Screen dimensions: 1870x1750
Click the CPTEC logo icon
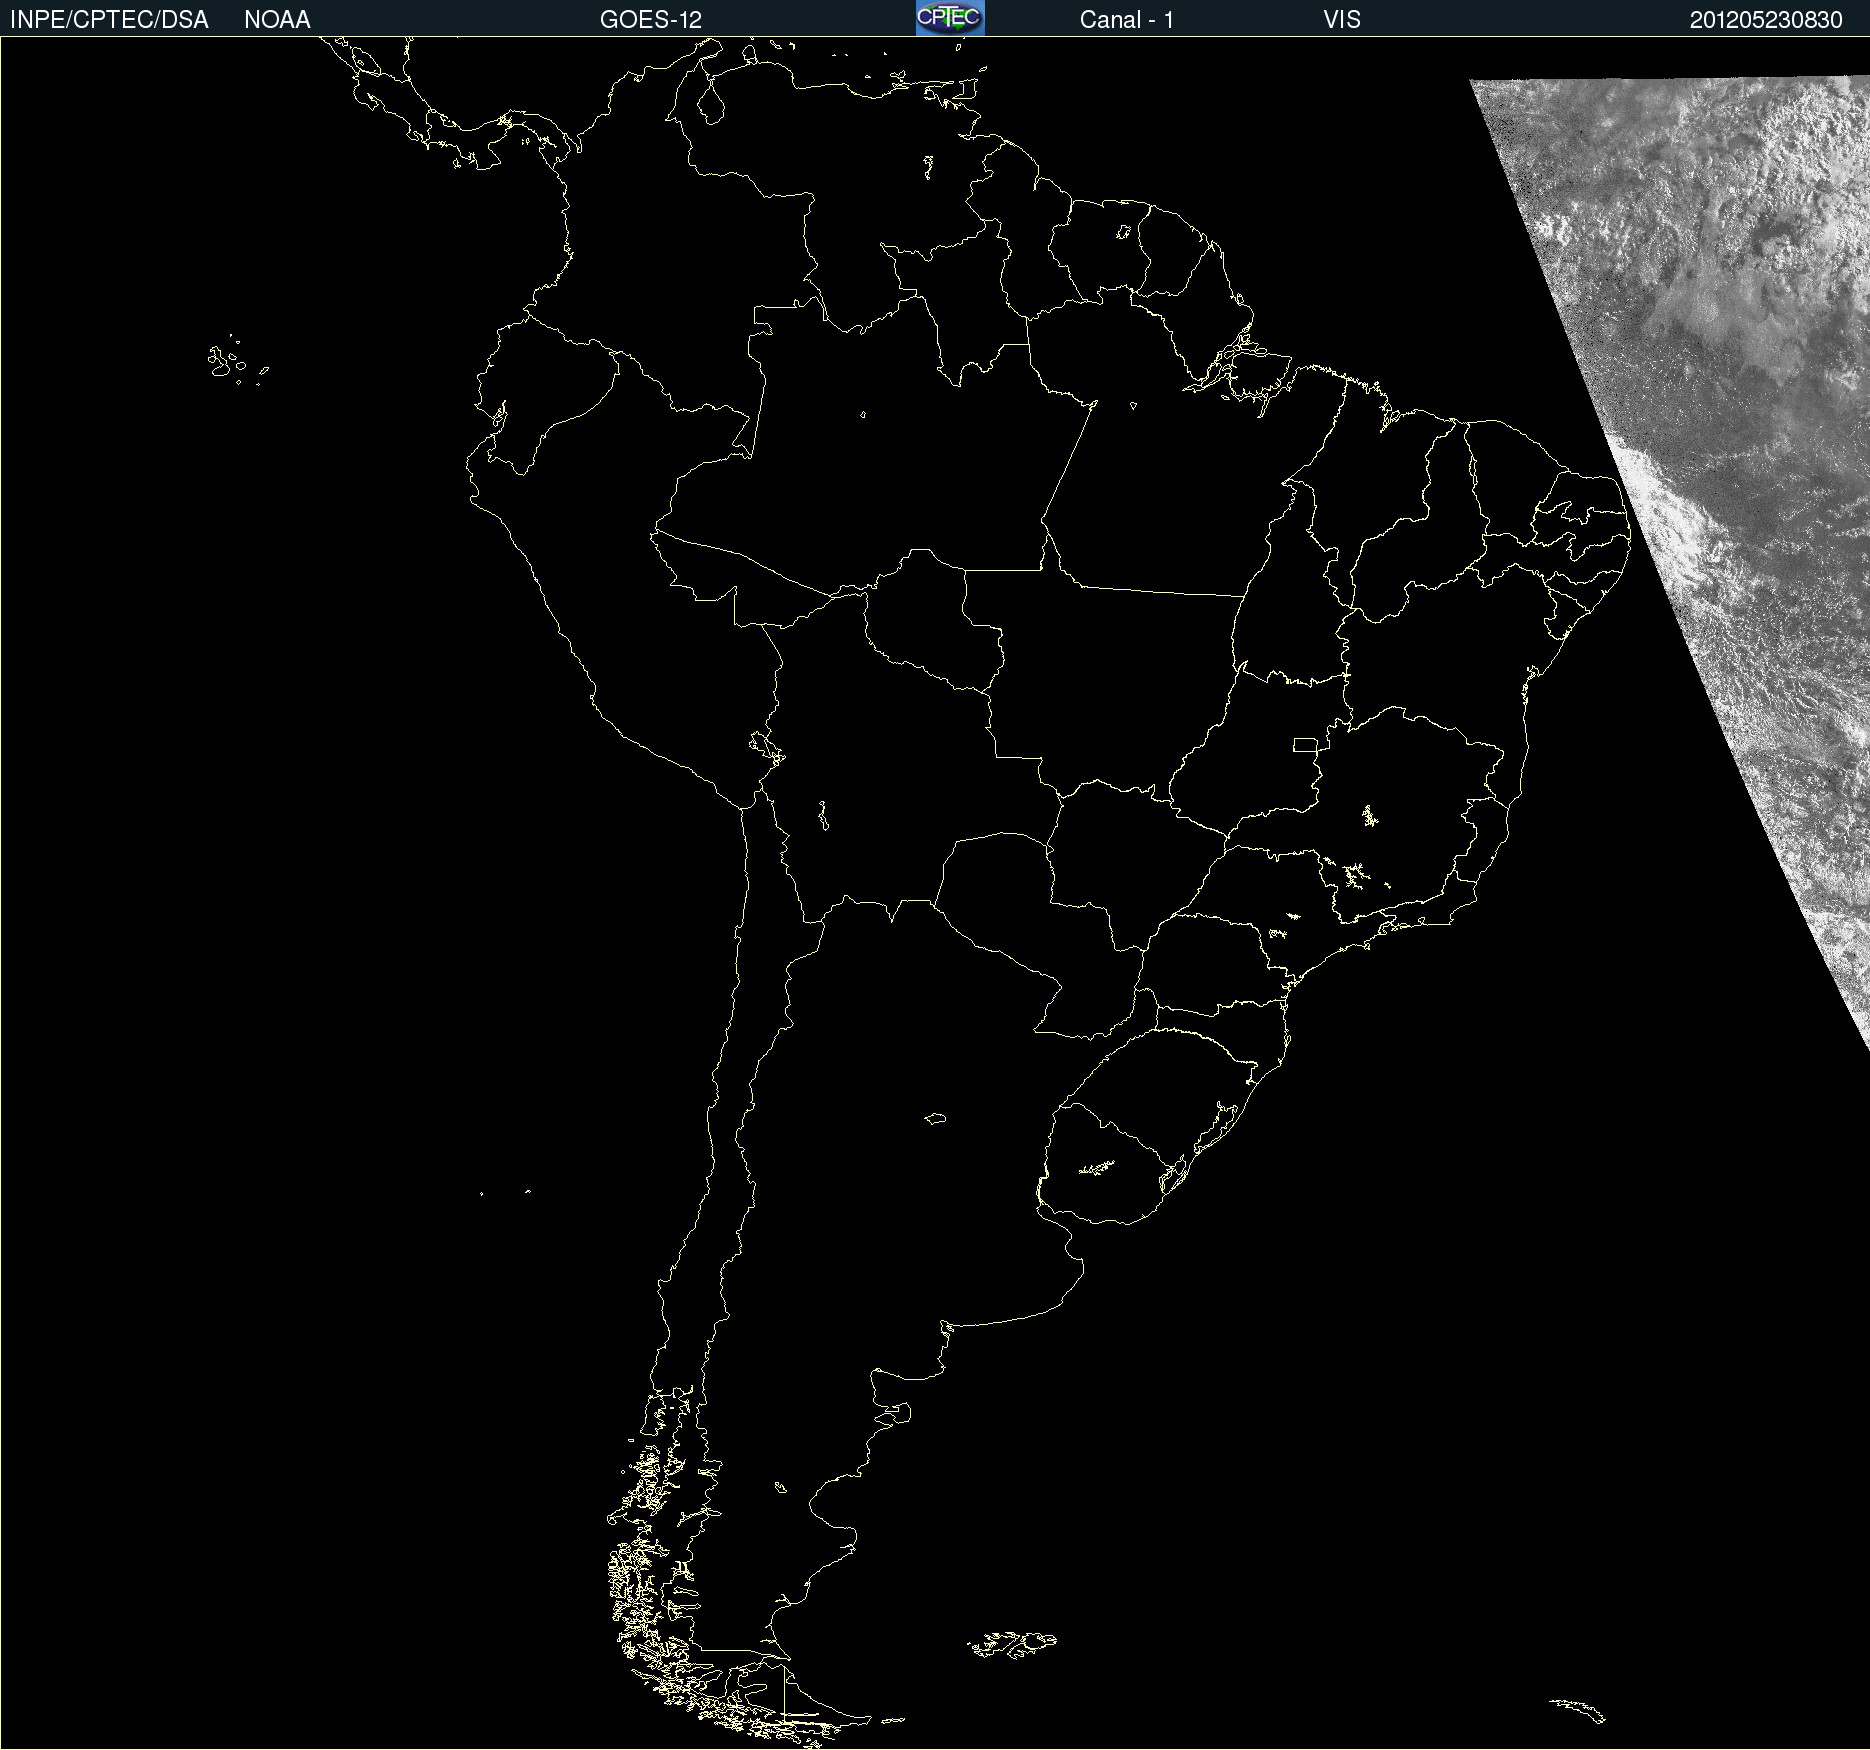tap(950, 18)
